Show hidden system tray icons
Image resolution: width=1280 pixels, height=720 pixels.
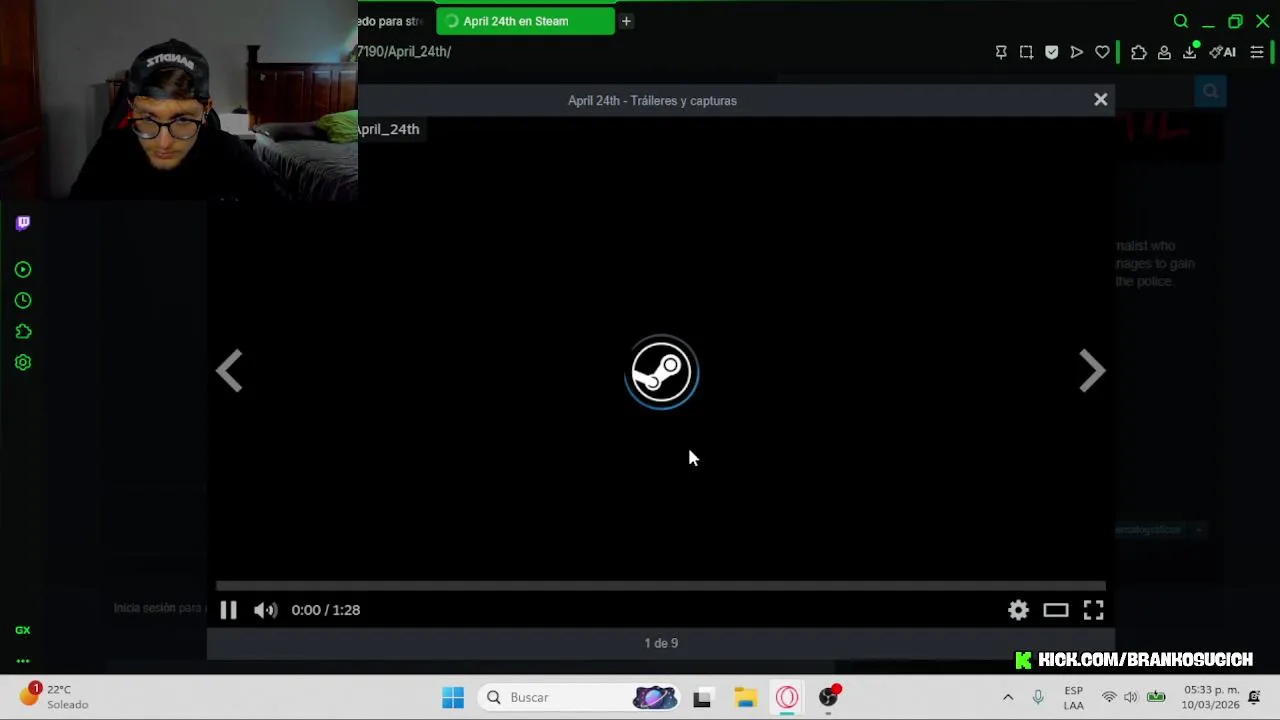point(1008,697)
